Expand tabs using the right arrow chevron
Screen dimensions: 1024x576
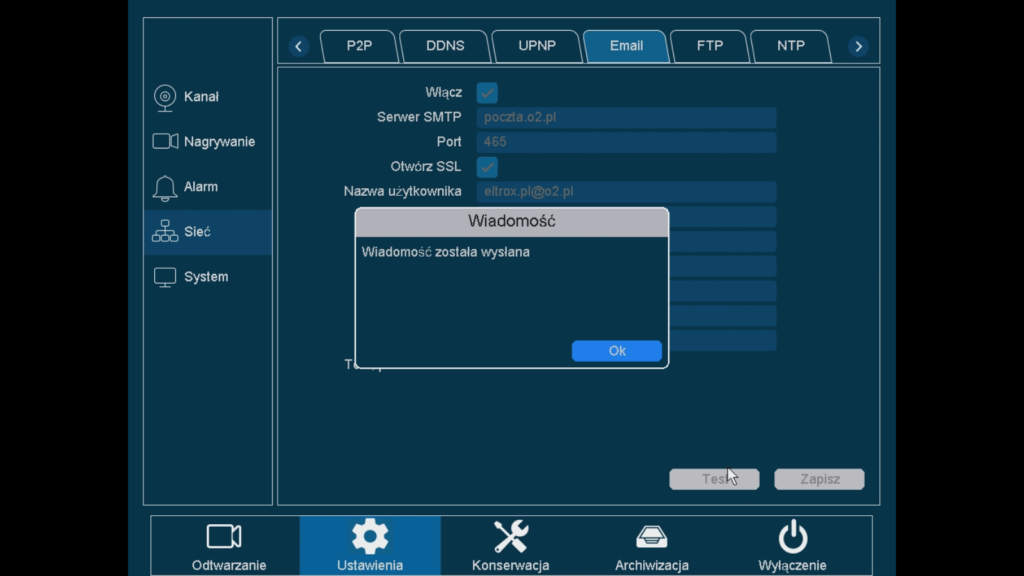(x=858, y=45)
